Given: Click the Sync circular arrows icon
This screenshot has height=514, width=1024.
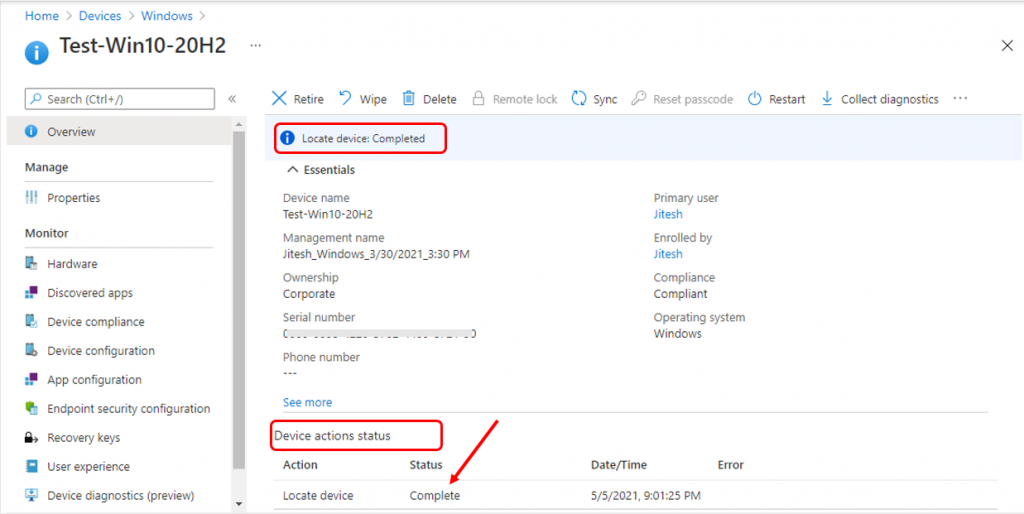Looking at the screenshot, I should click(x=579, y=99).
